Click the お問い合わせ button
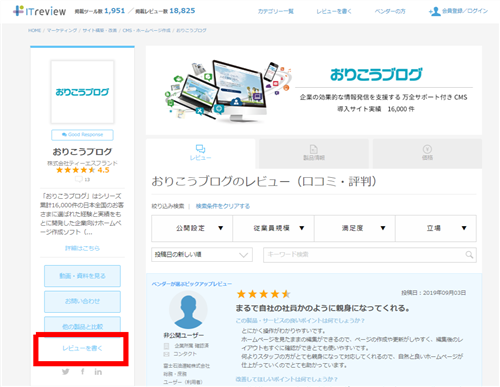 pos(82,301)
